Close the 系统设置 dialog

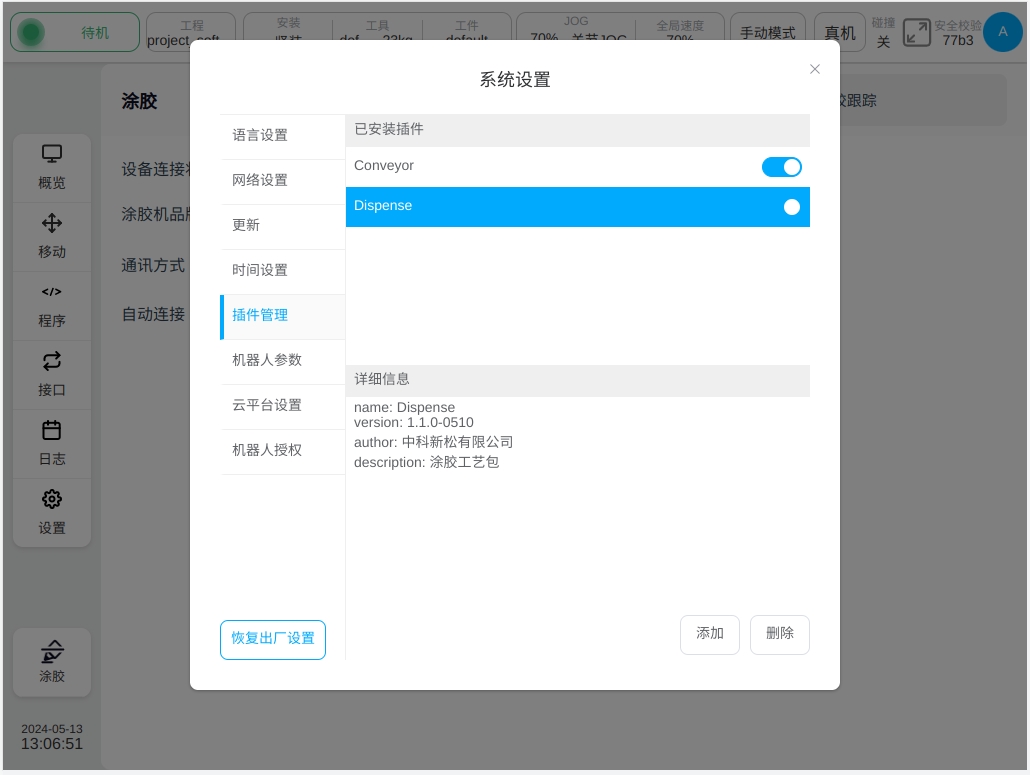tap(815, 69)
